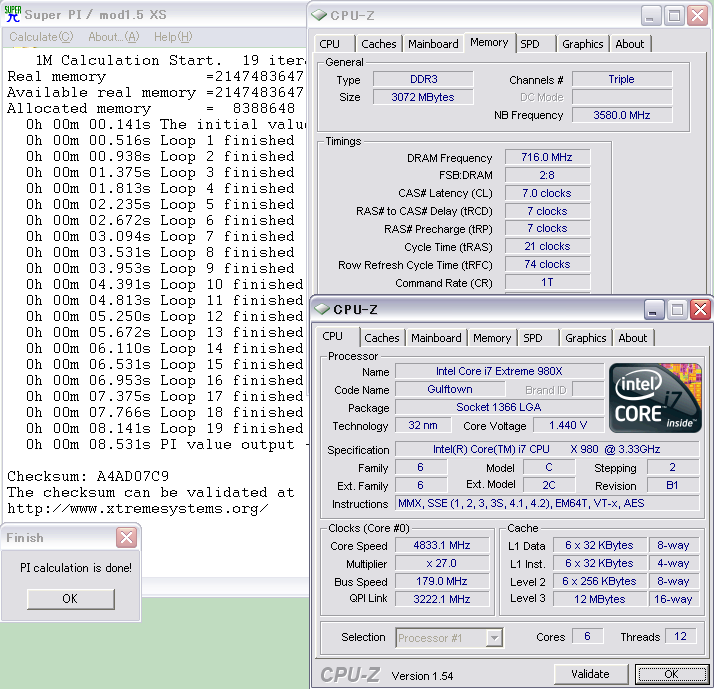Click the Channels # value Triple
Image resolution: width=714 pixels, height=689 pixels.
622,79
